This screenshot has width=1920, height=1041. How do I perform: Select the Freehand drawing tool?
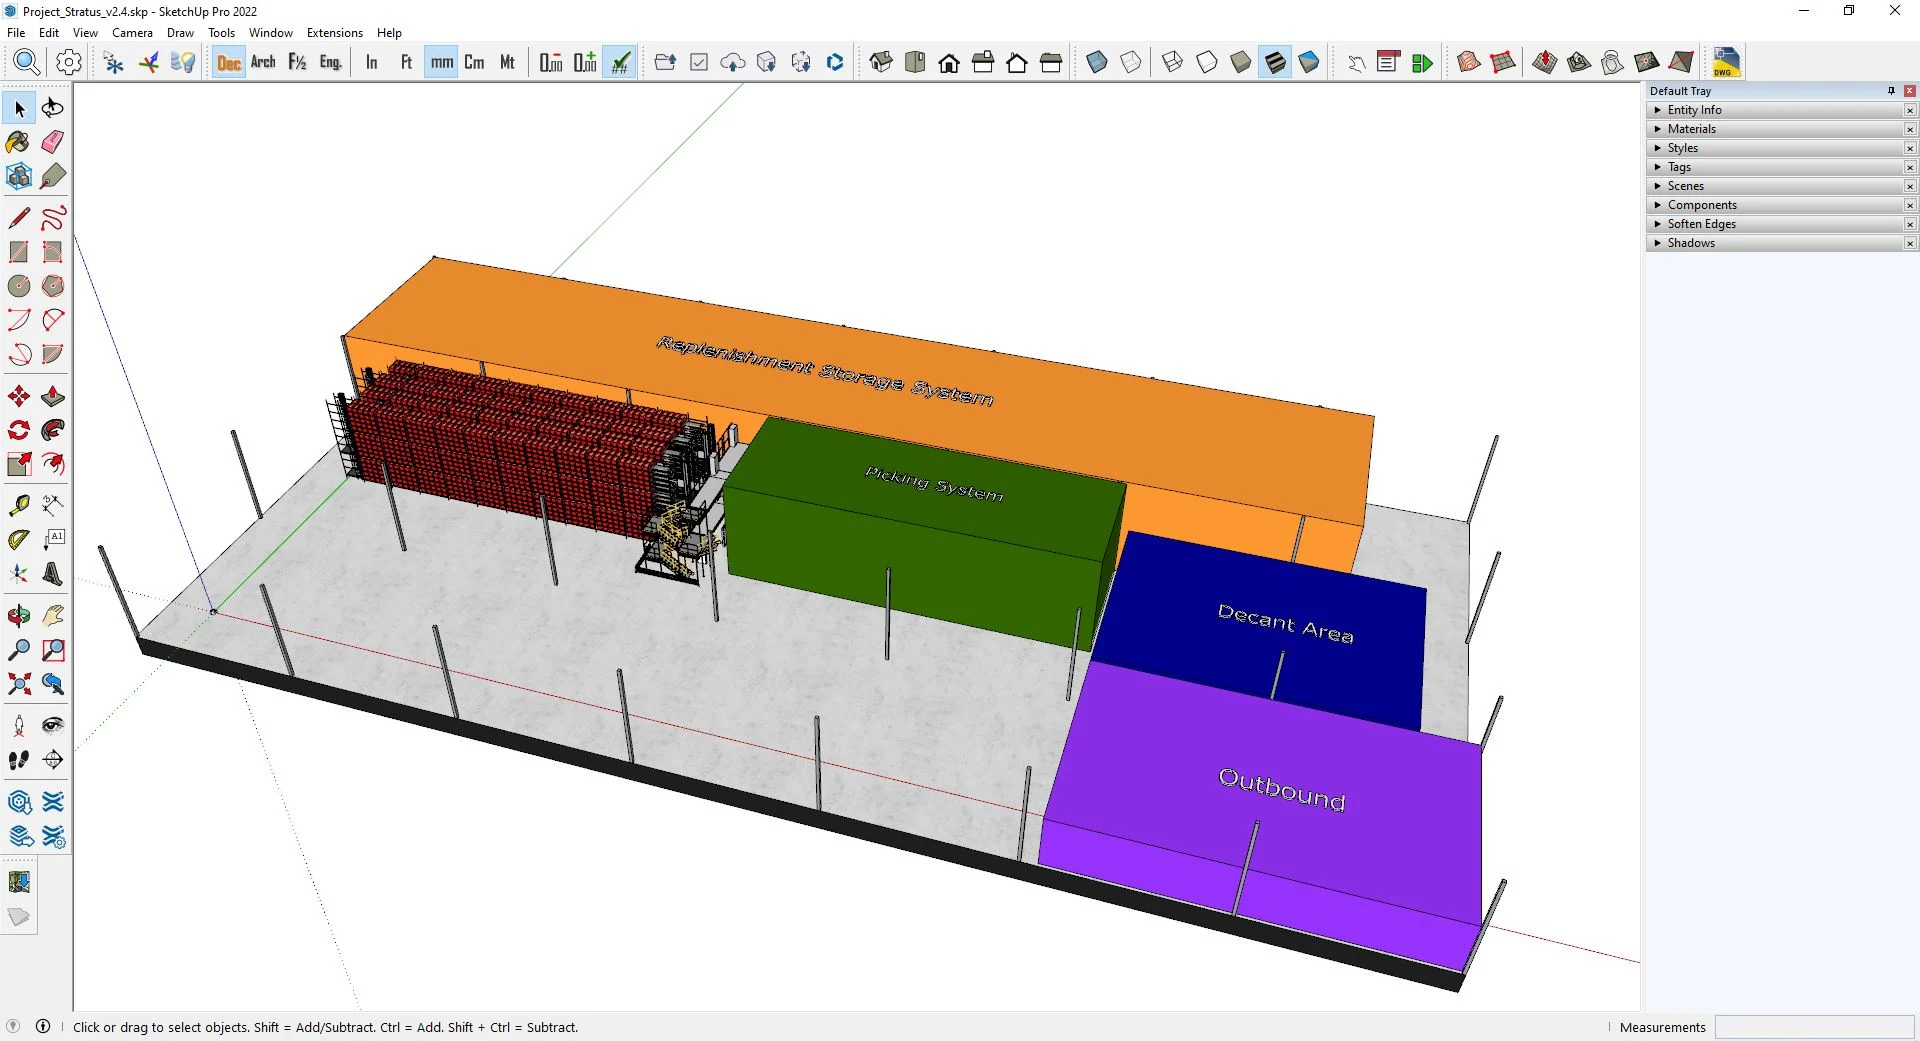(53, 218)
